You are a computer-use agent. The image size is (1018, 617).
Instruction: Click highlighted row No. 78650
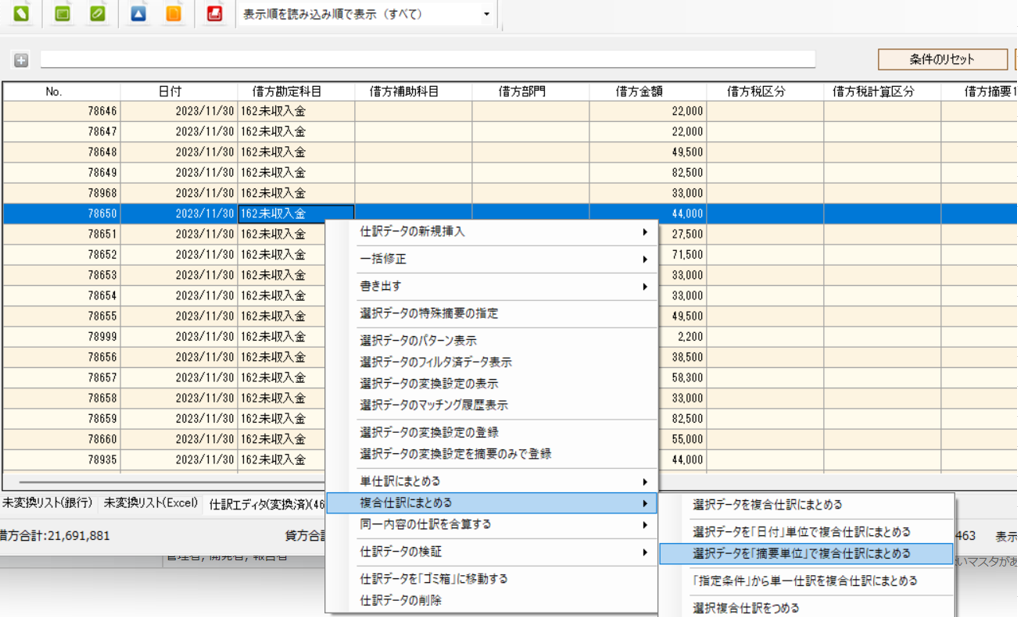(x=510, y=213)
